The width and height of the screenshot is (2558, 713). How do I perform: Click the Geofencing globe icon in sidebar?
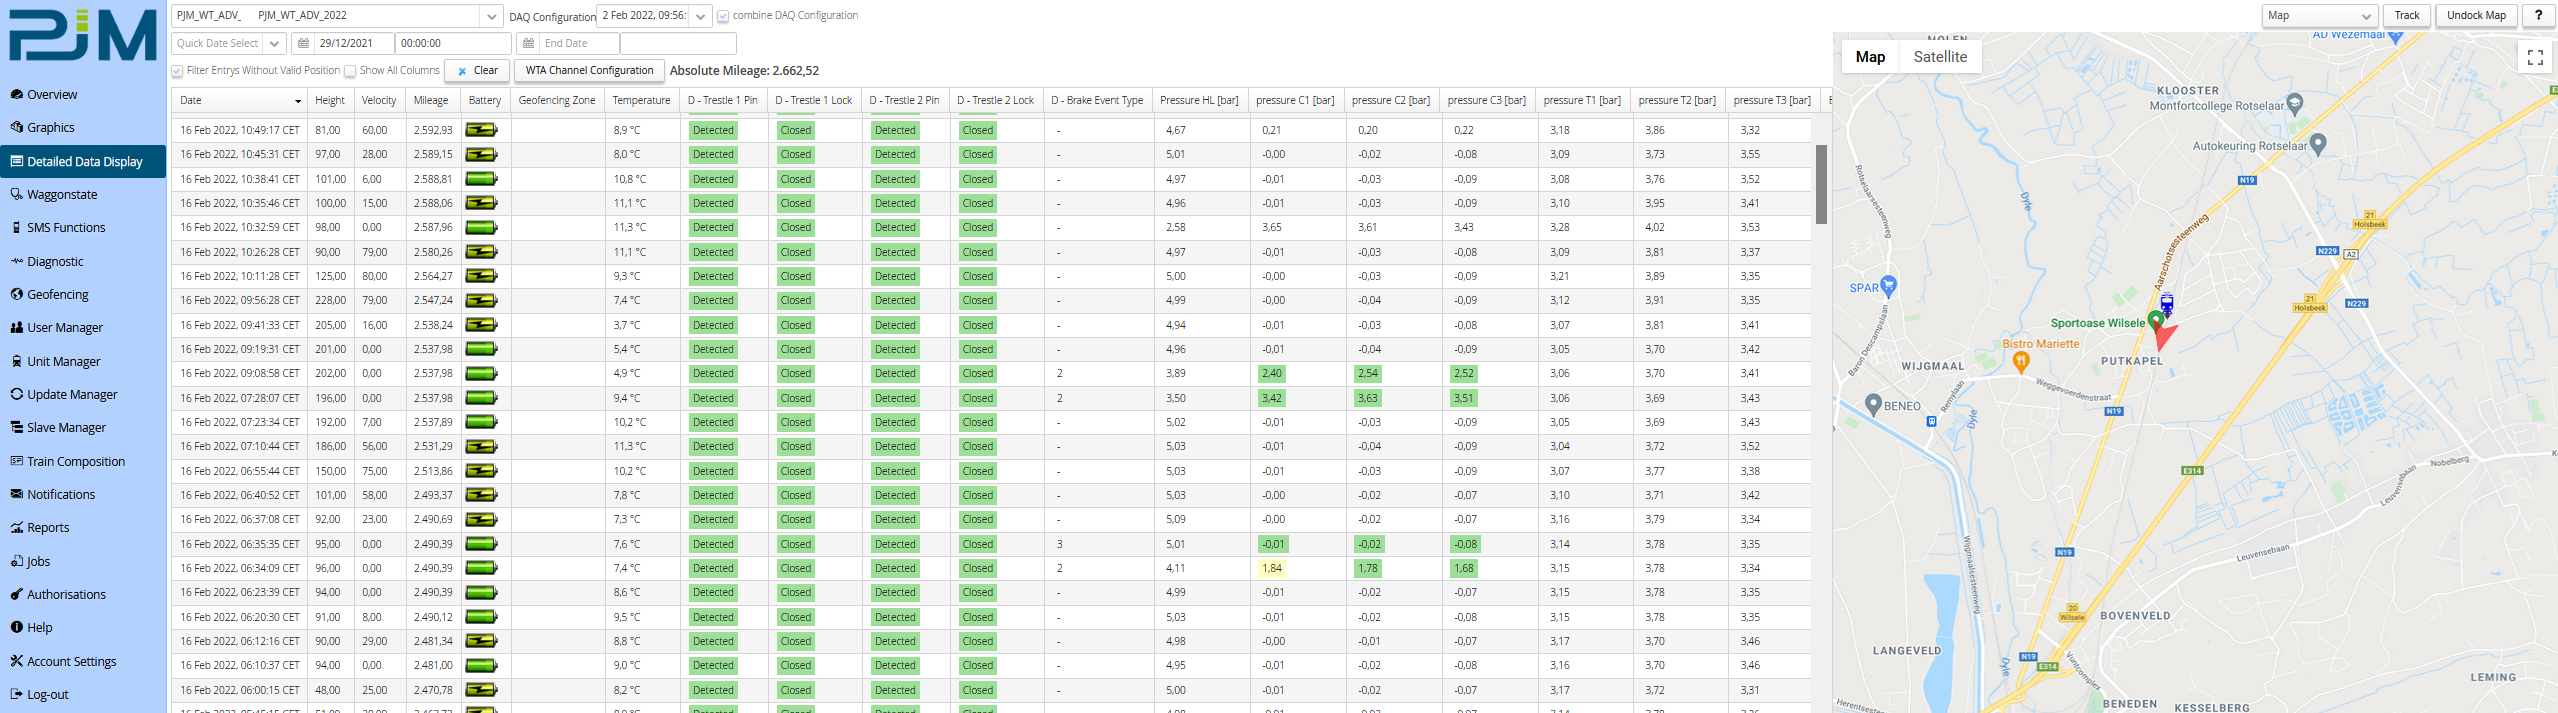pyautogui.click(x=16, y=294)
